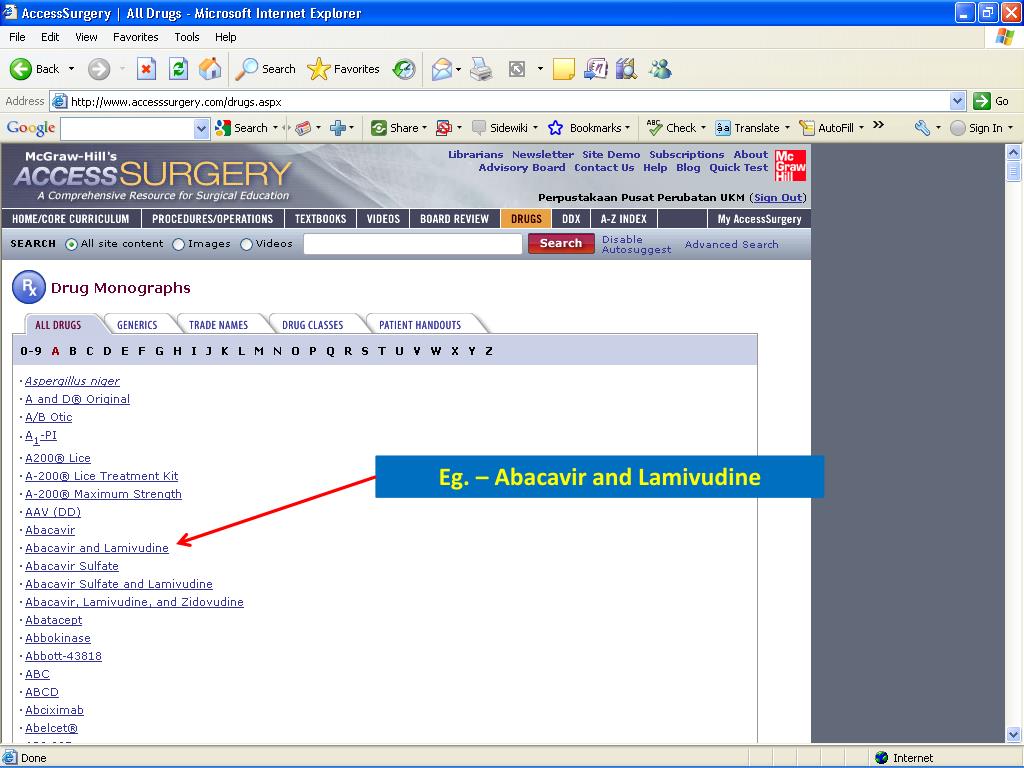
Task: Click the AutoFill button
Action: [x=827, y=128]
